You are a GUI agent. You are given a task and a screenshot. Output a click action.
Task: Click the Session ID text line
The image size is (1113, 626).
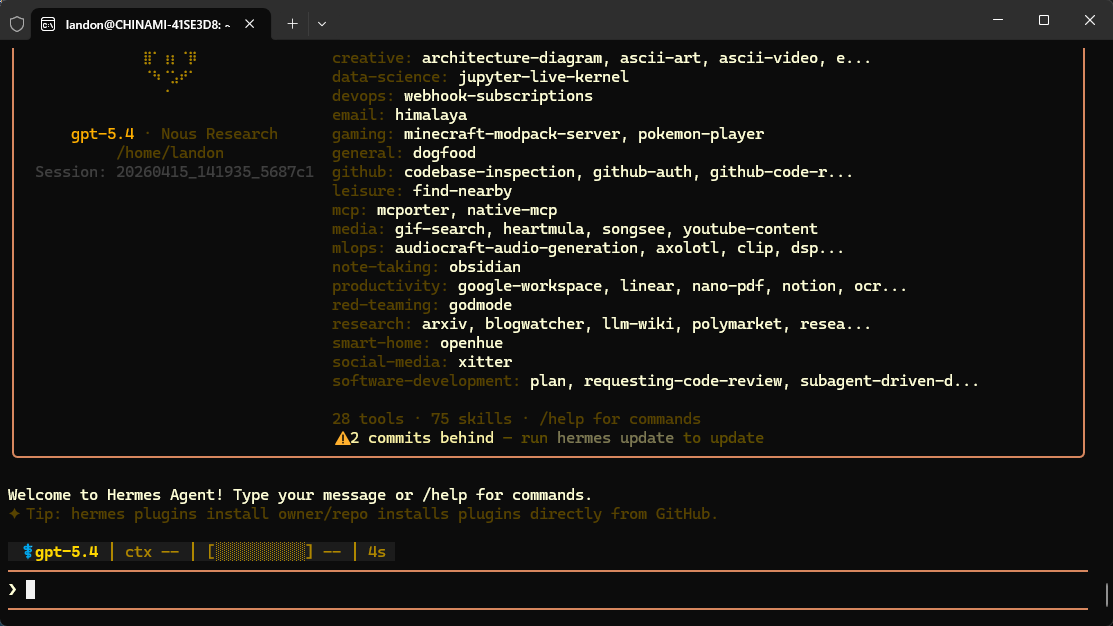[x=174, y=172]
